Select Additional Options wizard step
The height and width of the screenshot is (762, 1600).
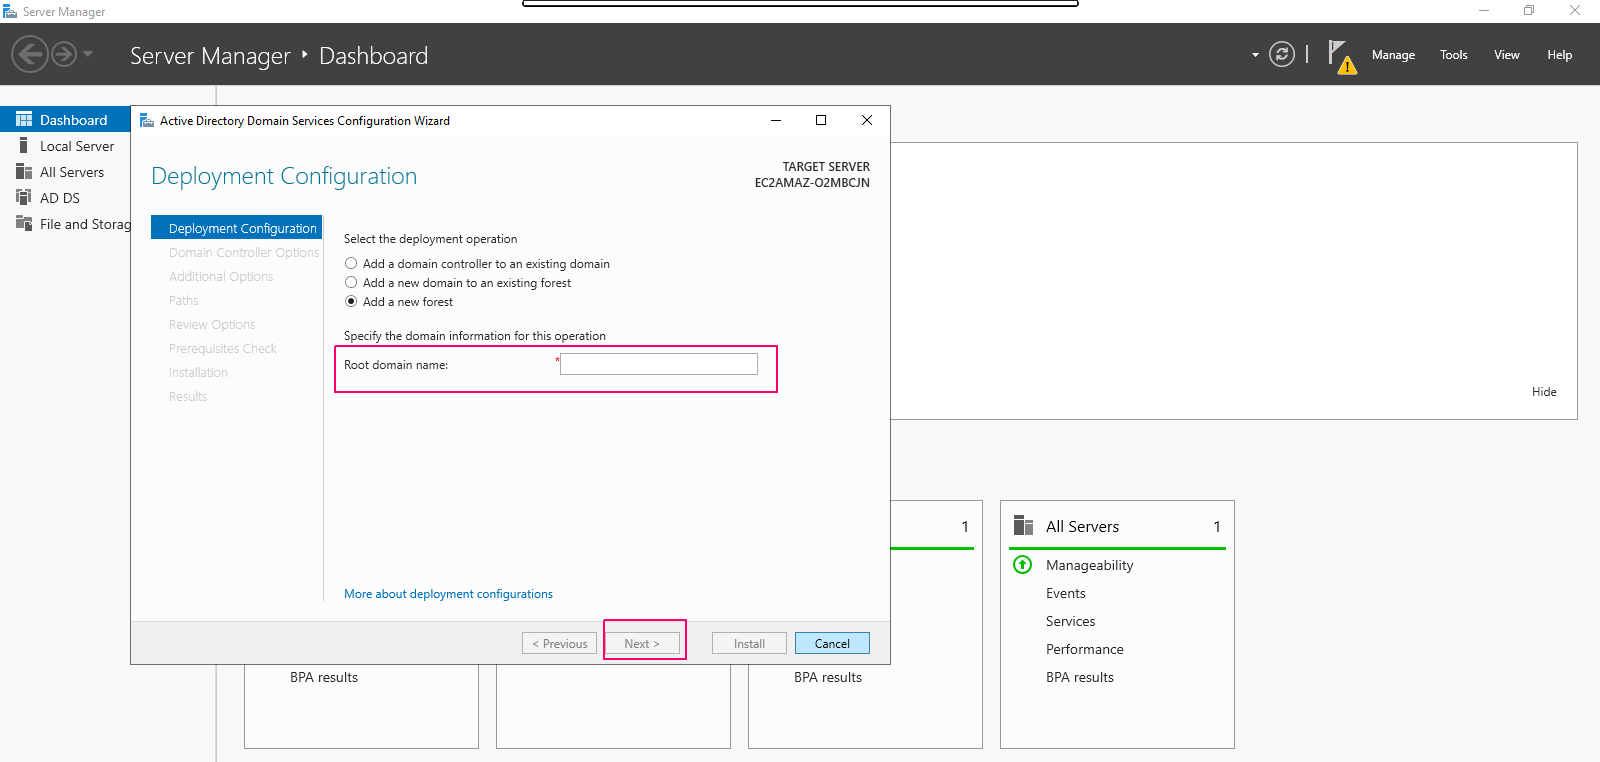(x=221, y=277)
